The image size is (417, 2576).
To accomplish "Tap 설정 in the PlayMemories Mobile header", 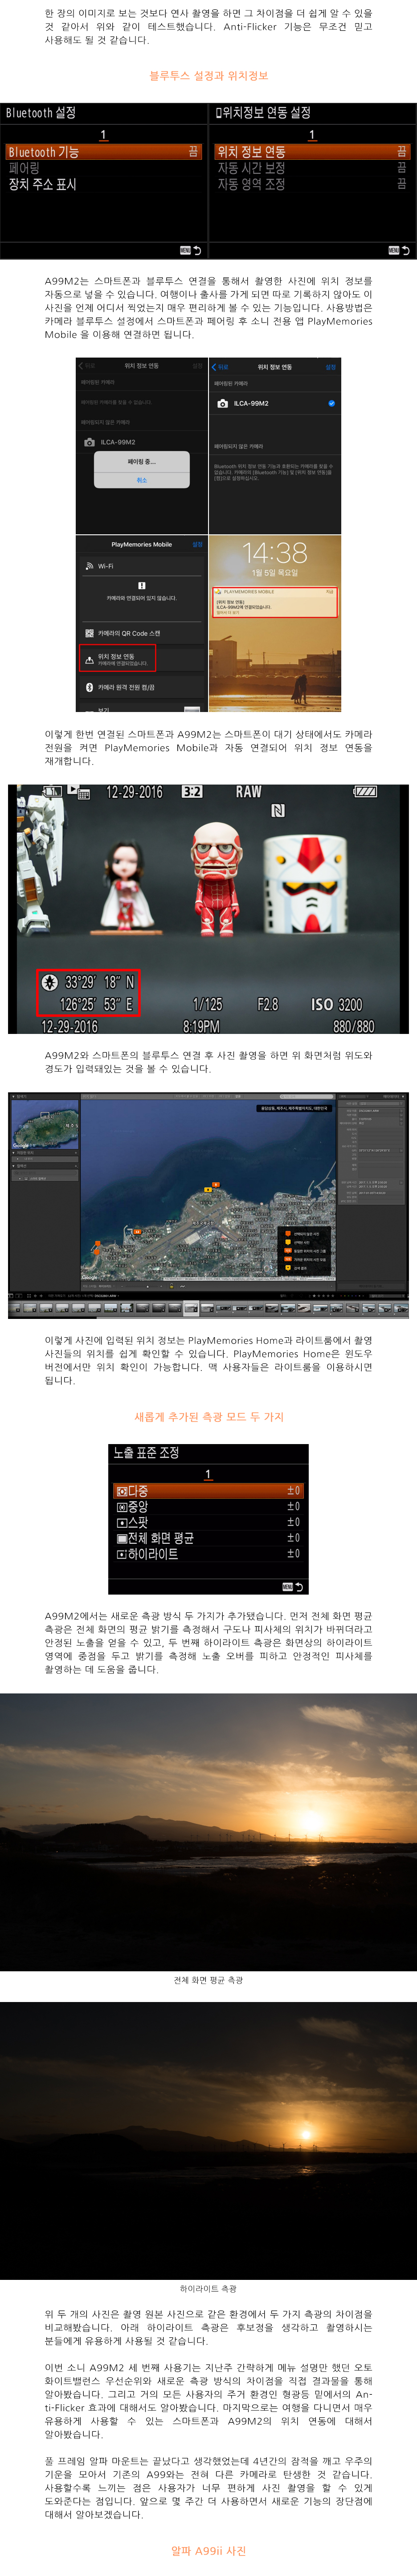I will (197, 544).
